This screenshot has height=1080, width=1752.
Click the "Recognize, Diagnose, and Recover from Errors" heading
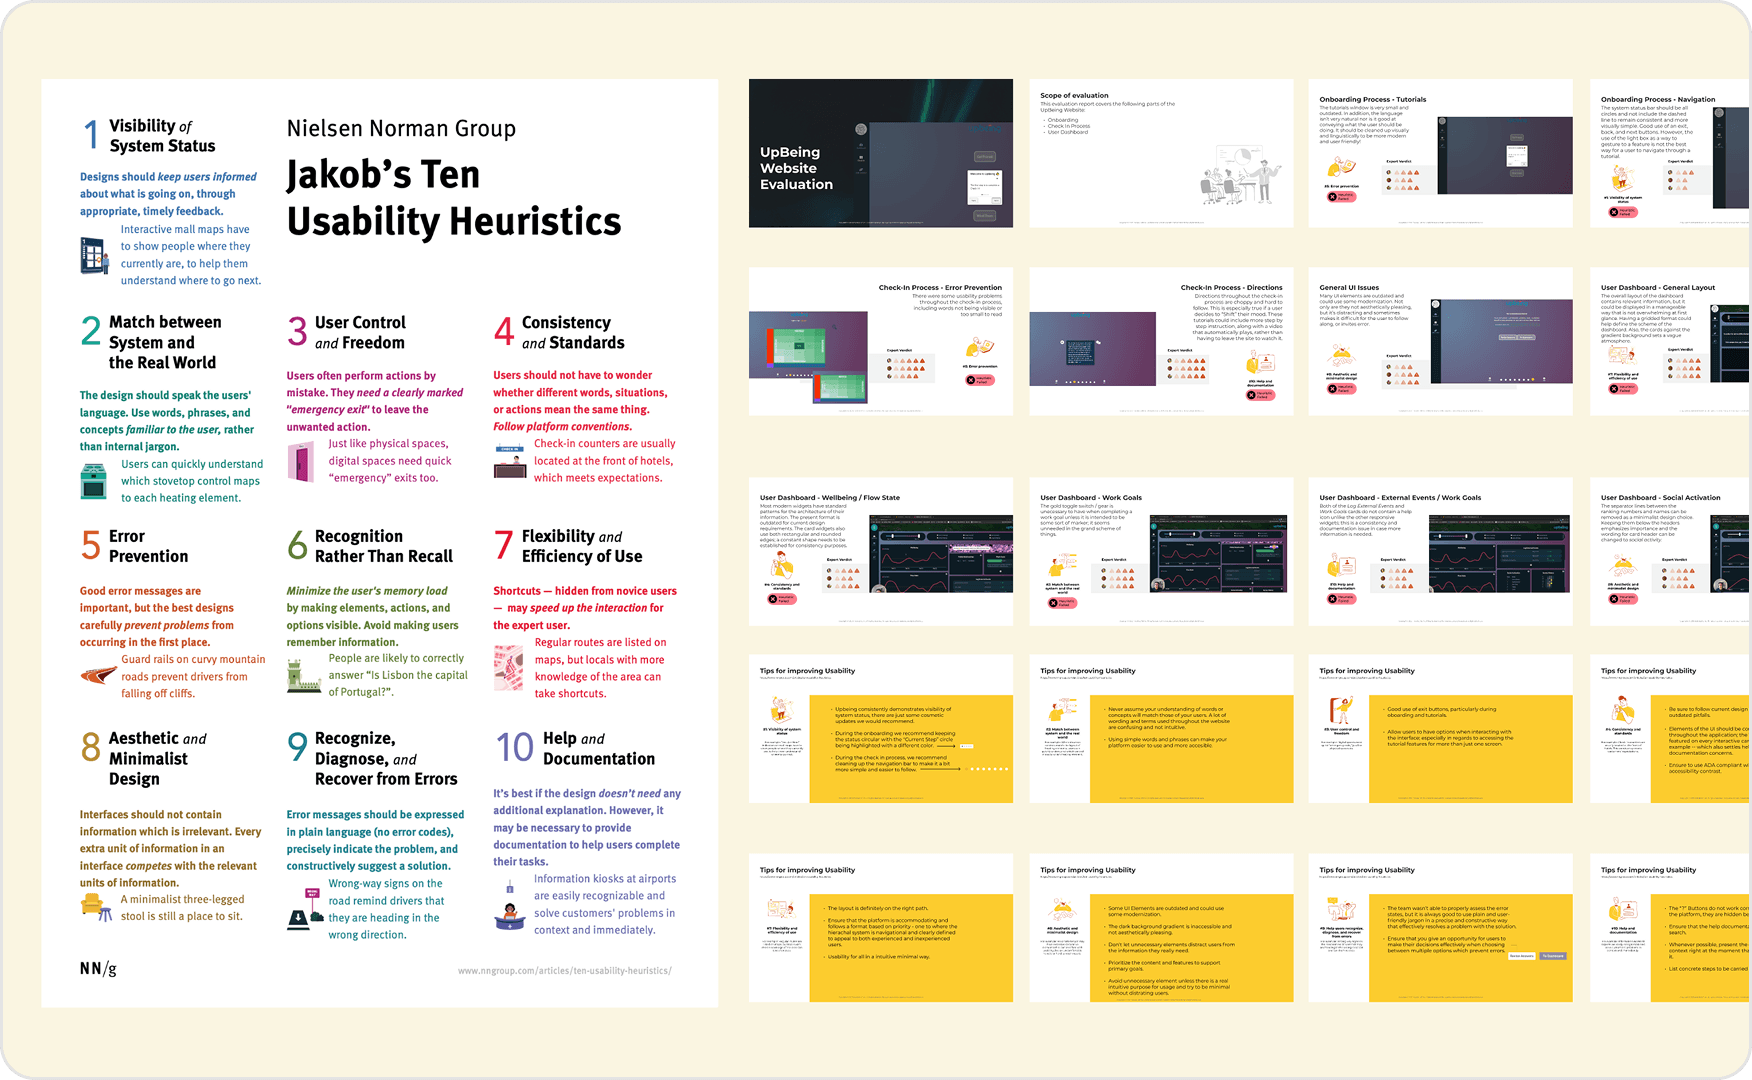tap(386, 758)
